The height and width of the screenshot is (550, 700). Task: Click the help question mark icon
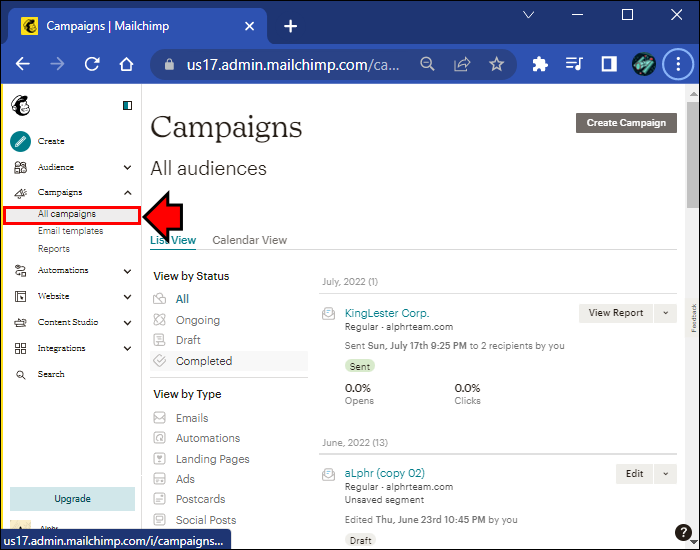683,532
